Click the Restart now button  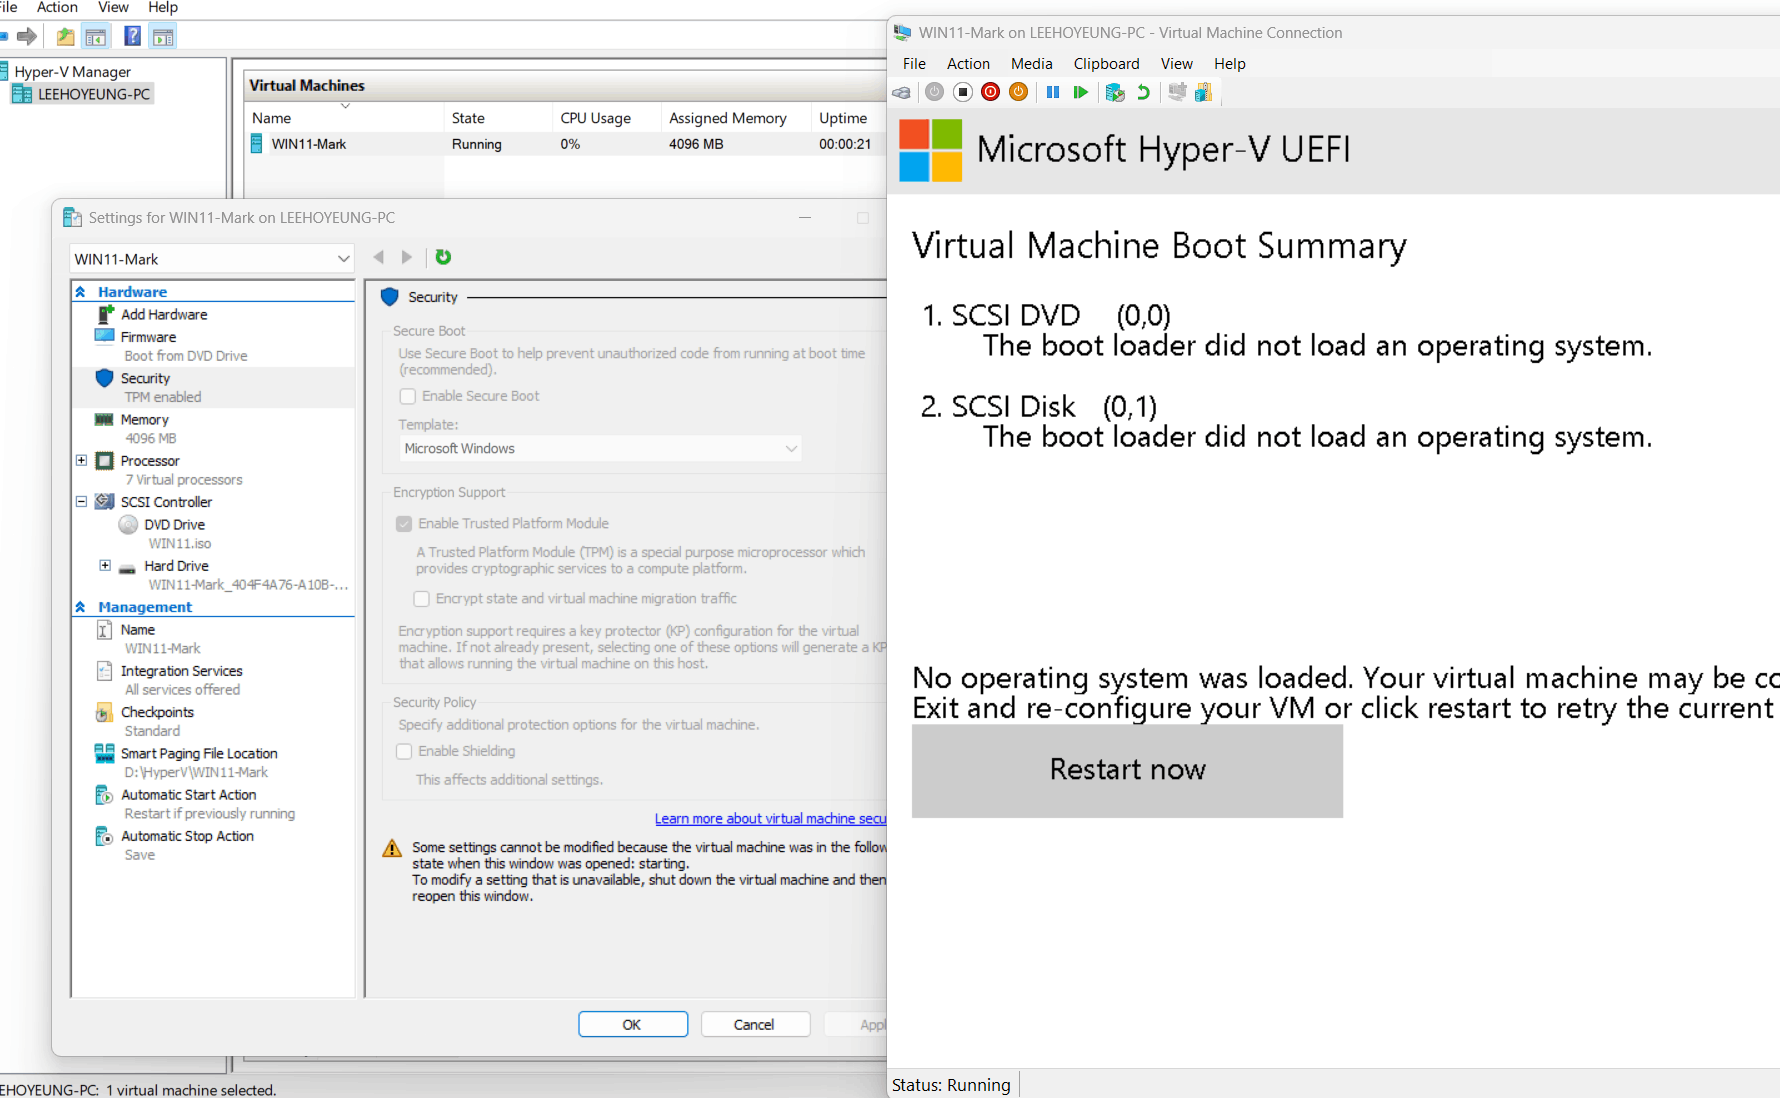(x=1127, y=770)
